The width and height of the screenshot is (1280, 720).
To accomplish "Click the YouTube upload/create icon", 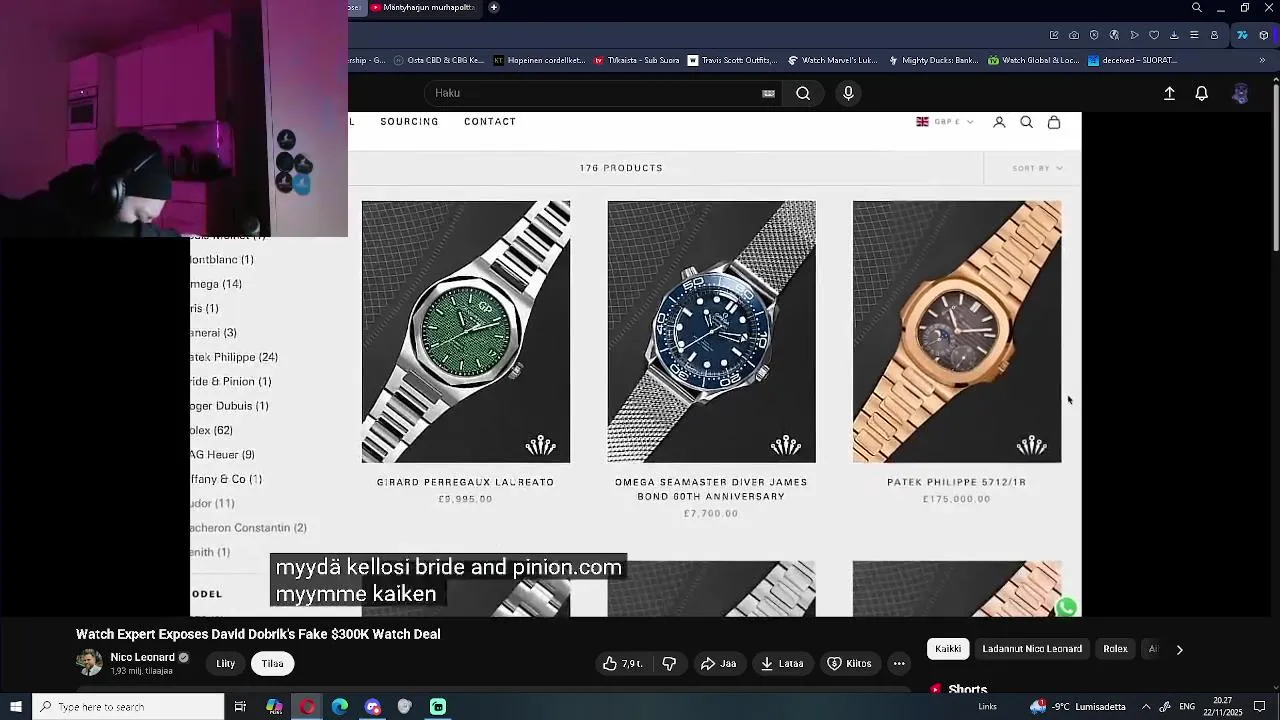I will 1169,93.
